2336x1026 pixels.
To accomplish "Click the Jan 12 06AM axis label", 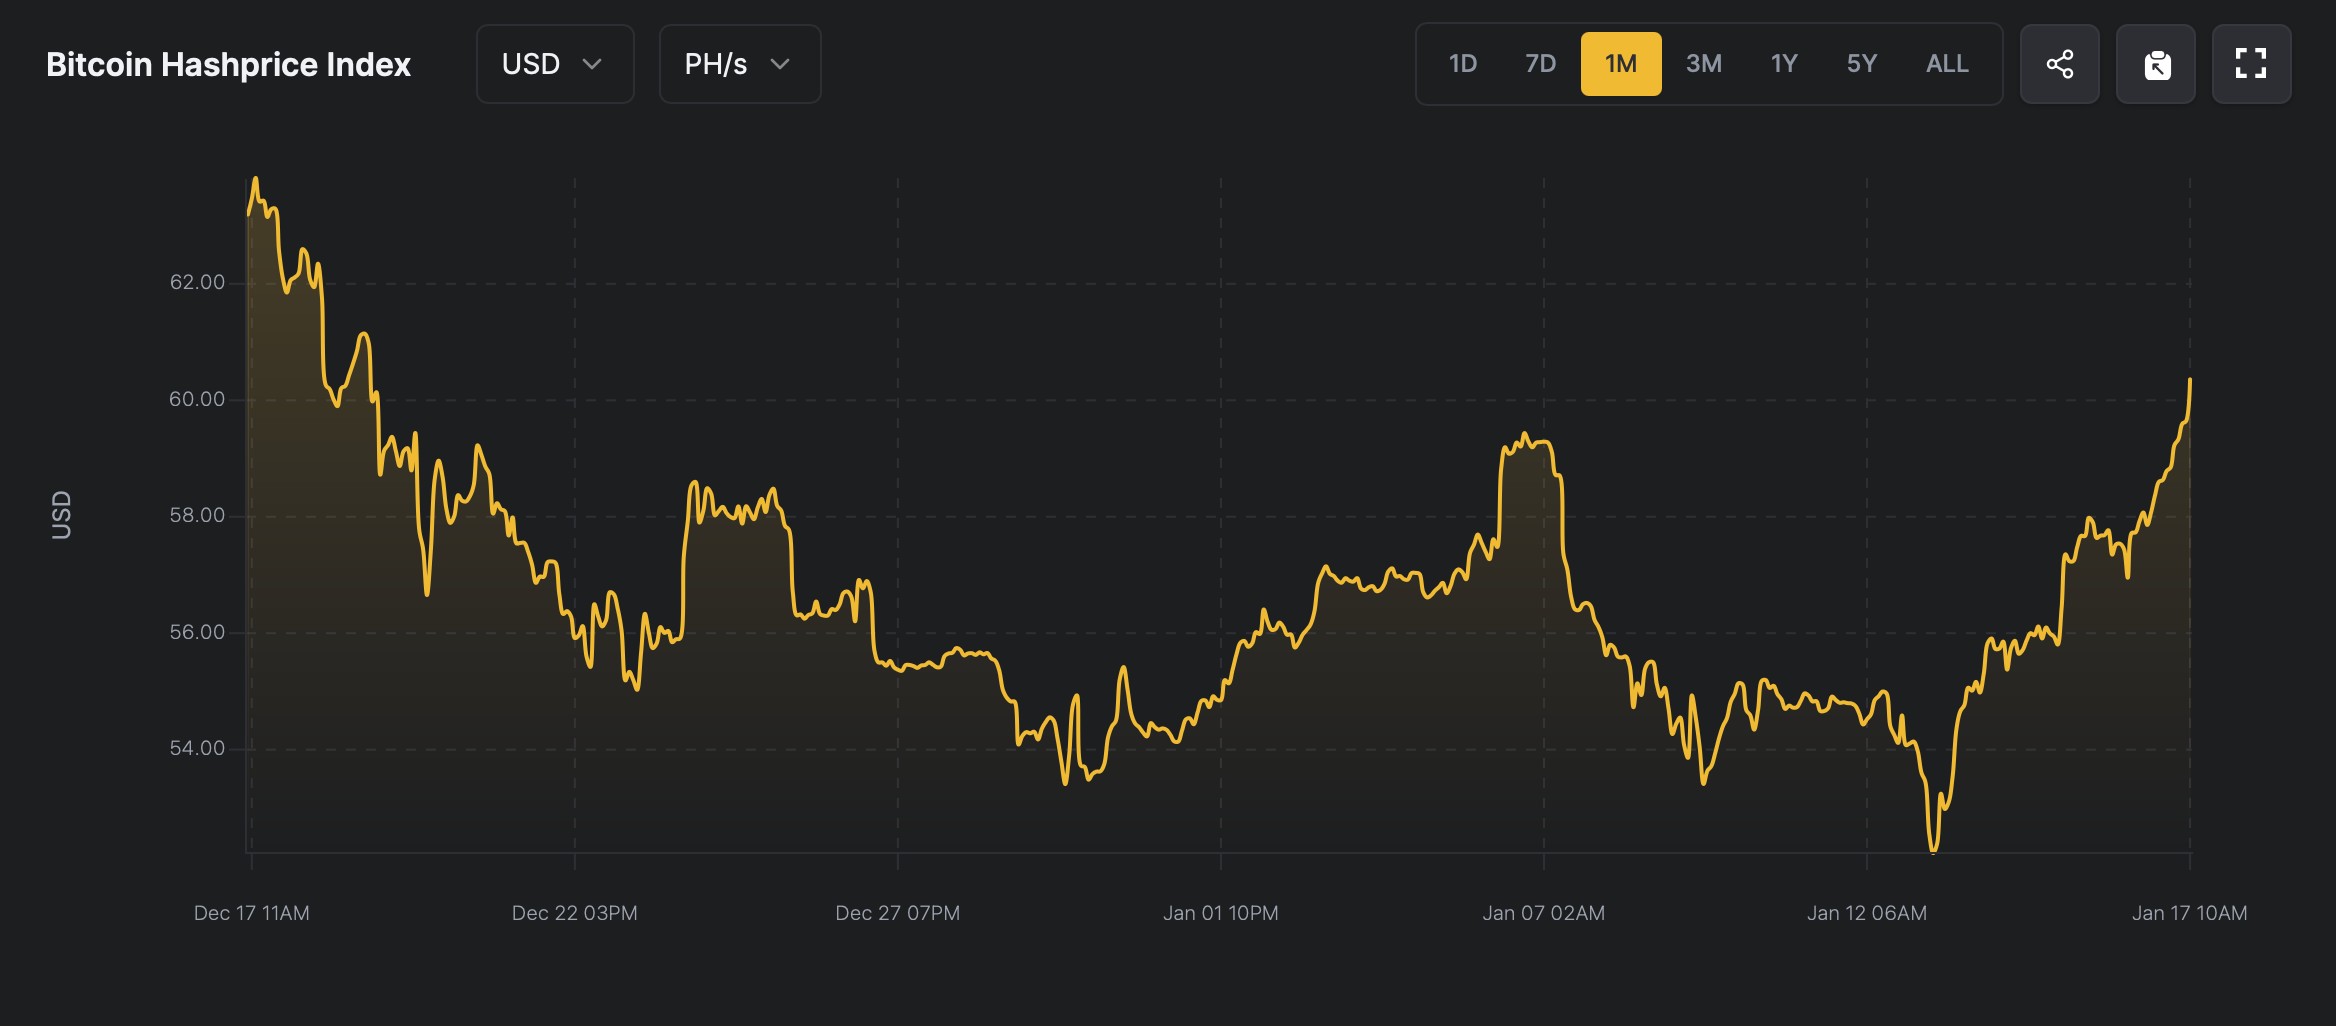I will click(1867, 913).
